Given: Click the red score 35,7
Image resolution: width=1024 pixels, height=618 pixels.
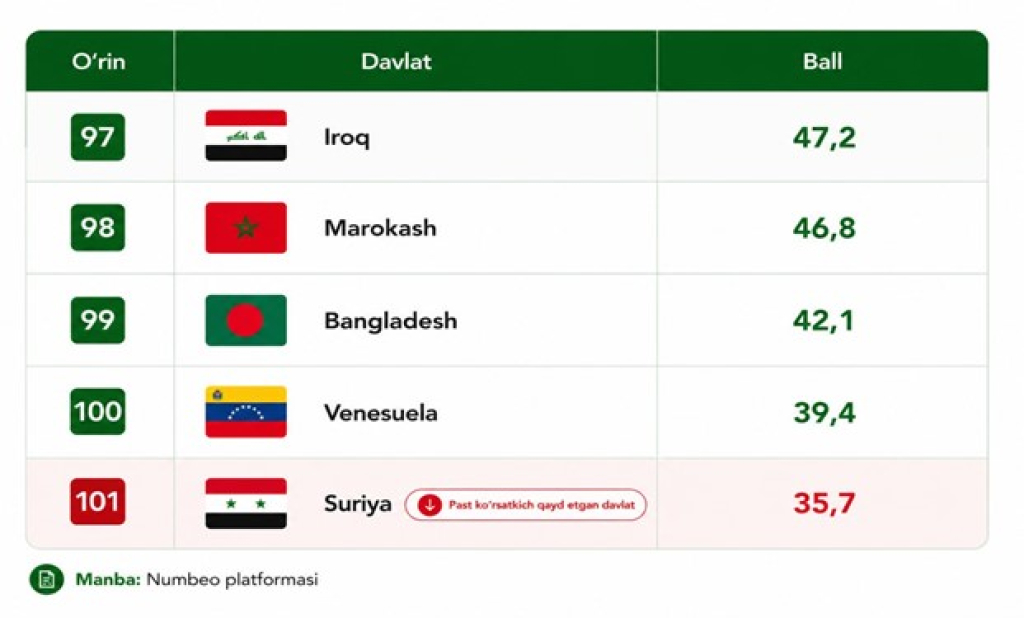Looking at the screenshot, I should coord(824,503).
